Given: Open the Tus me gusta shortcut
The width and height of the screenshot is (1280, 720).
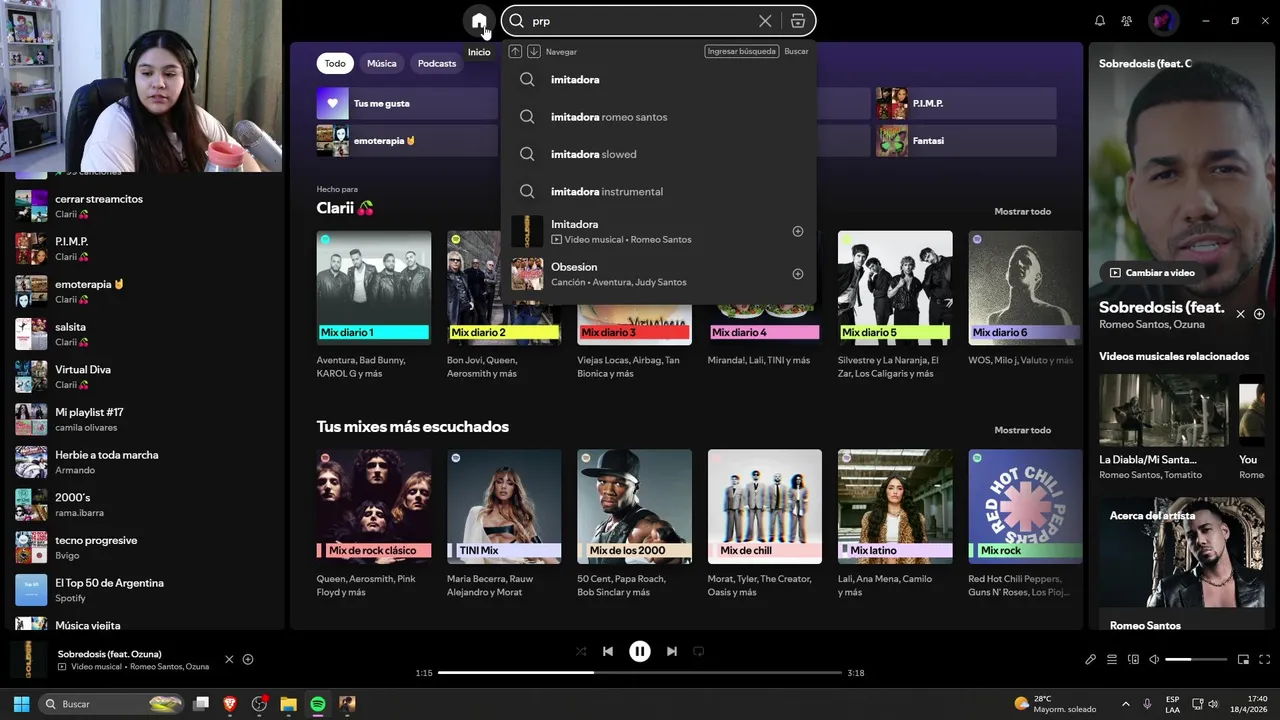Looking at the screenshot, I should tap(407, 103).
